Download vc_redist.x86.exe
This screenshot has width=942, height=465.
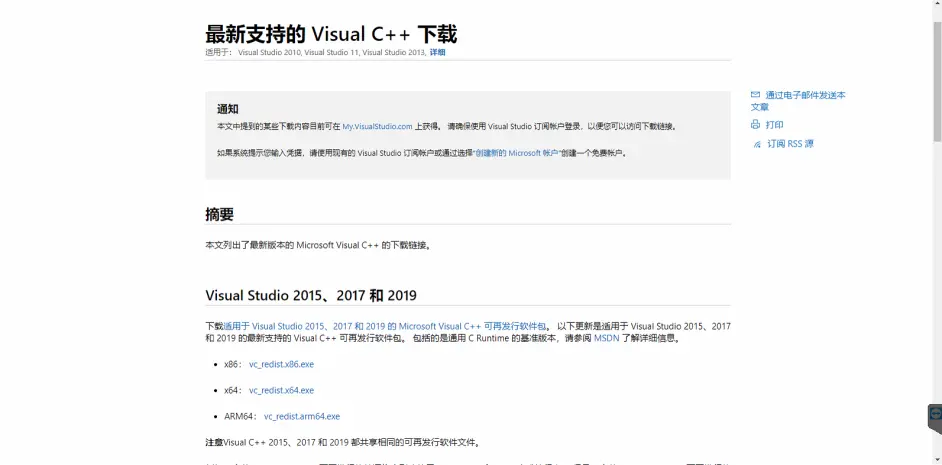[281, 364]
